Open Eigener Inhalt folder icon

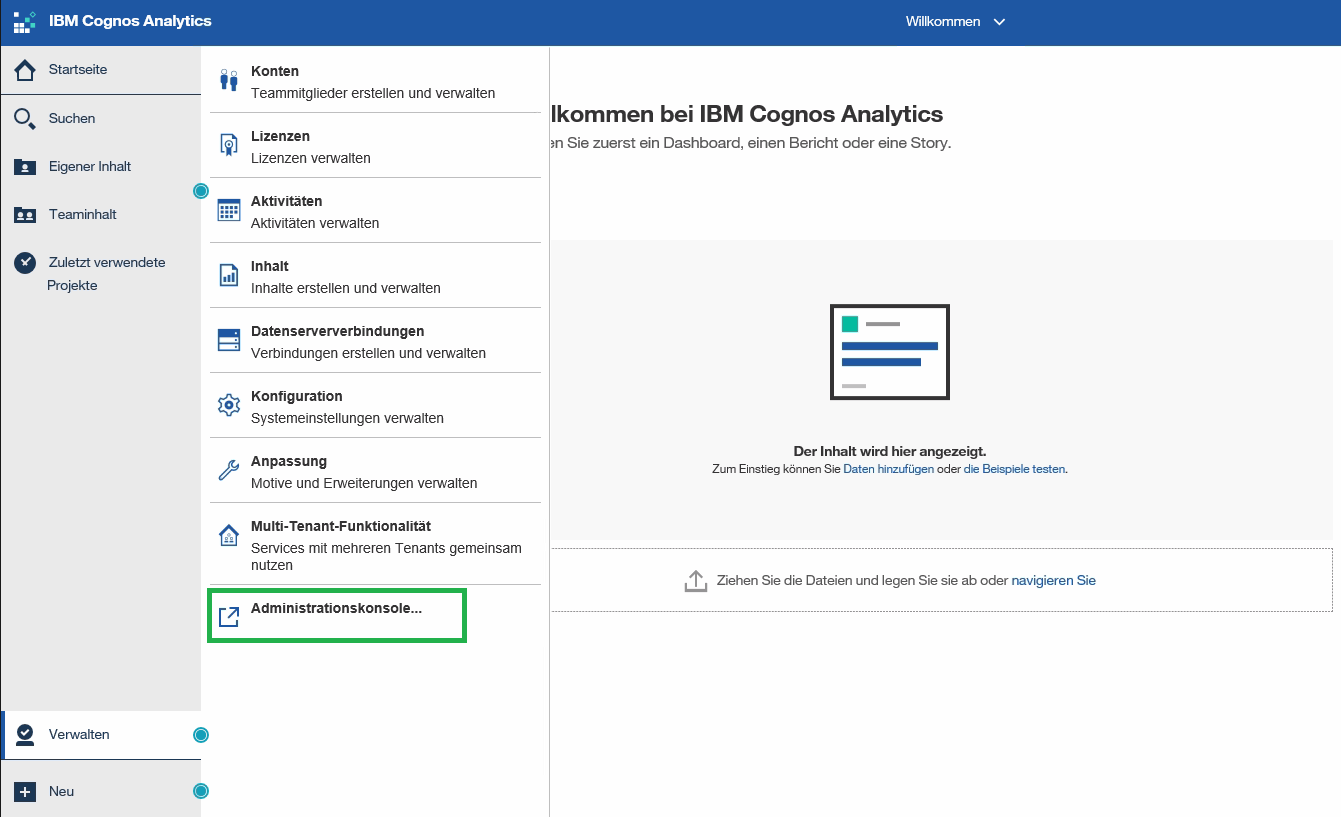click(25, 167)
